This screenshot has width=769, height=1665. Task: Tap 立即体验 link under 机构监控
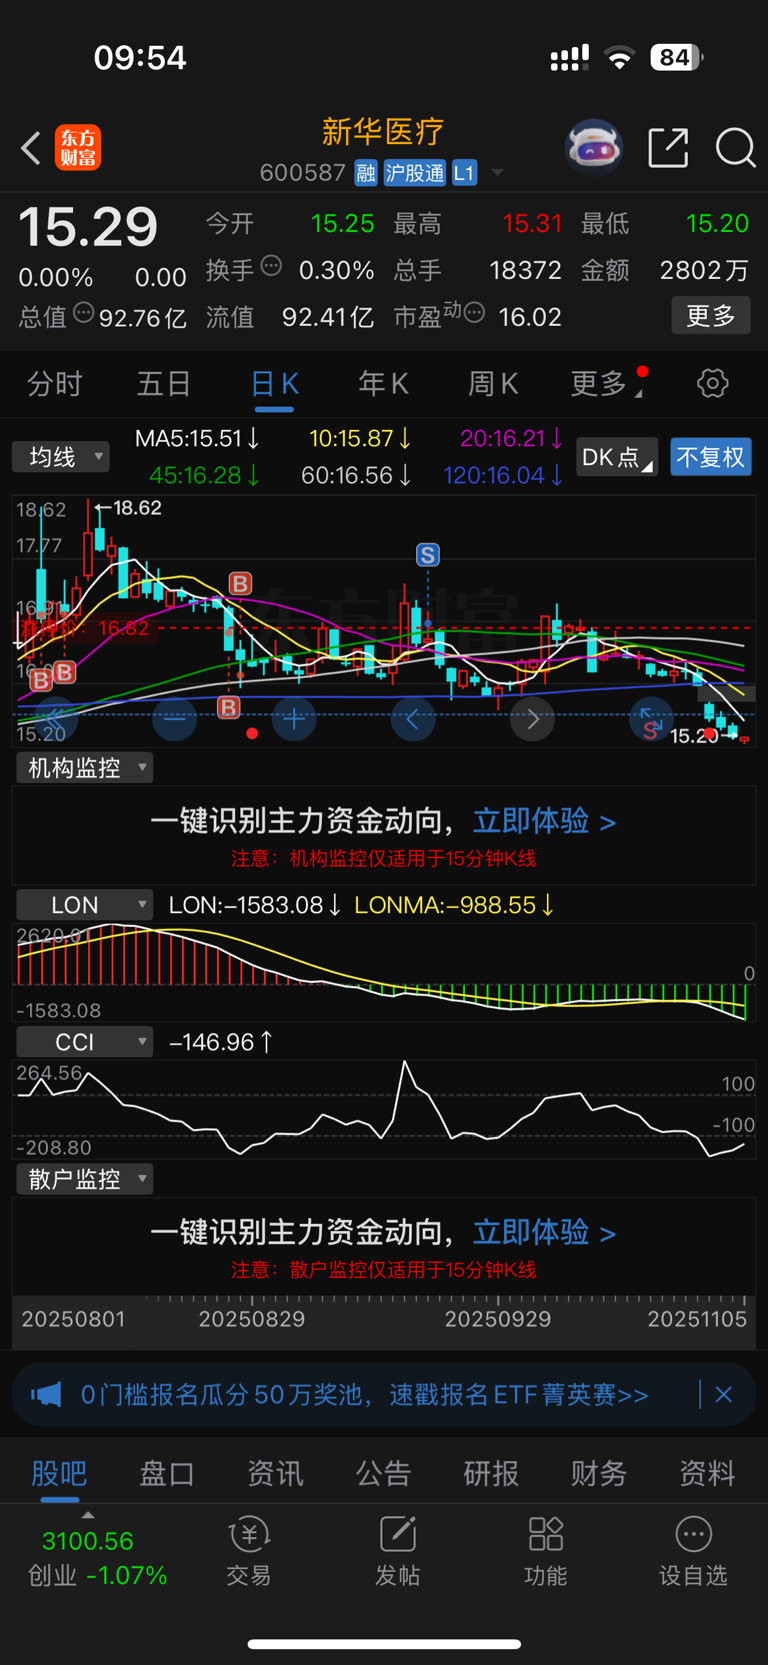point(544,821)
